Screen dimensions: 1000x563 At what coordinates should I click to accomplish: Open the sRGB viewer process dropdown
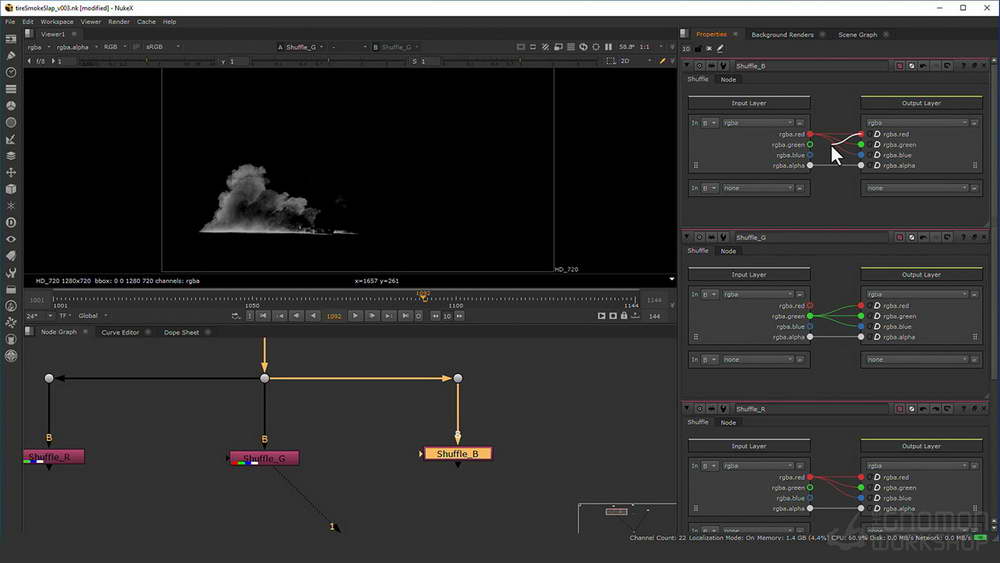[x=163, y=47]
